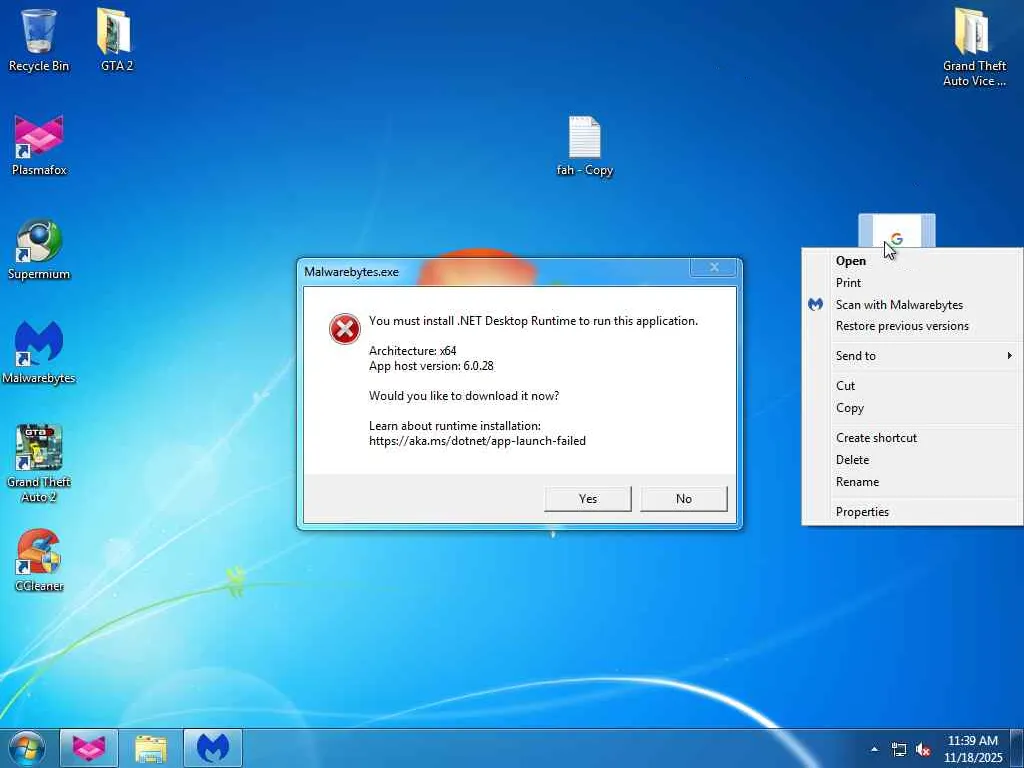Open the taskbar clock and date

[x=972, y=749]
